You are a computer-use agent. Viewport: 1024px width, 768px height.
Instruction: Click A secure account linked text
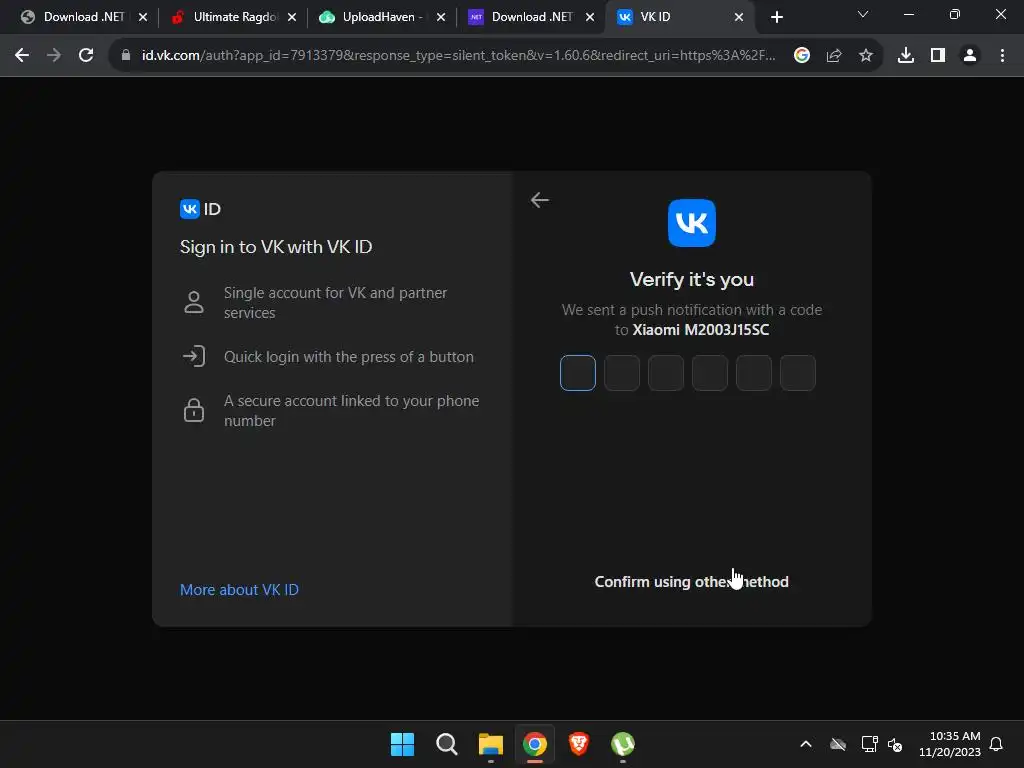point(351,411)
